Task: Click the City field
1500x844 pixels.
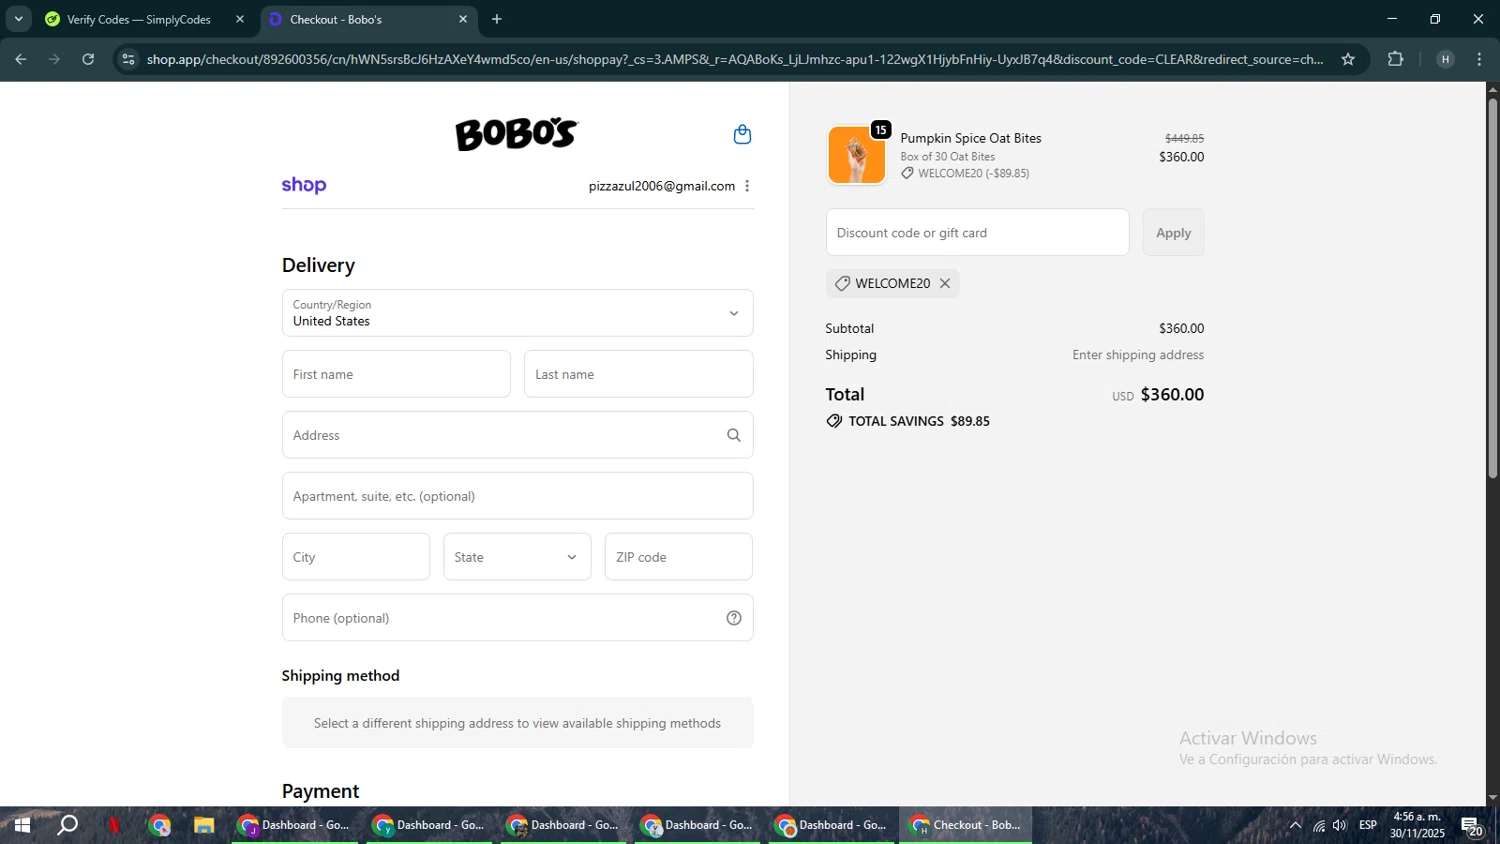Action: pos(356,557)
